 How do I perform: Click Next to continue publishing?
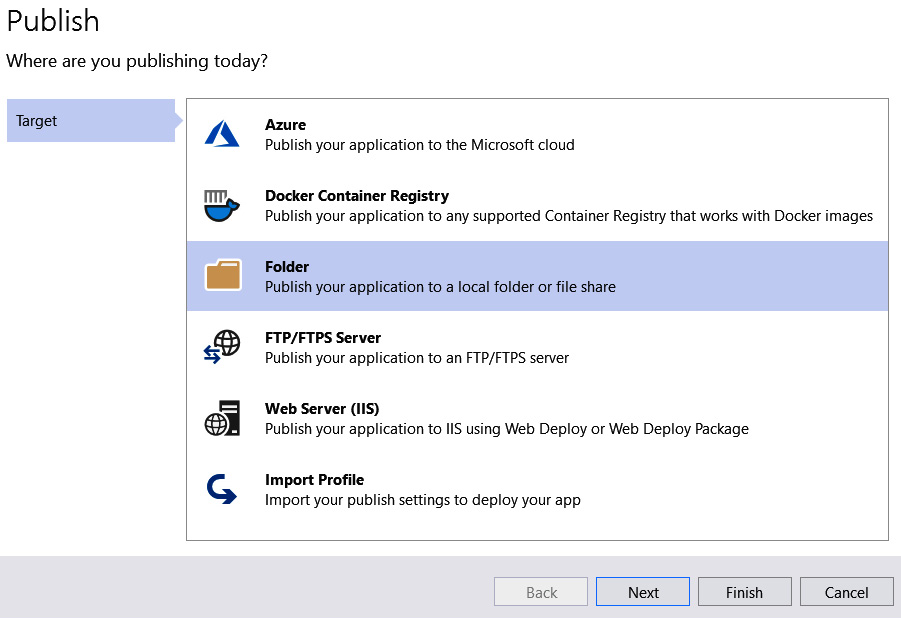coord(642,591)
